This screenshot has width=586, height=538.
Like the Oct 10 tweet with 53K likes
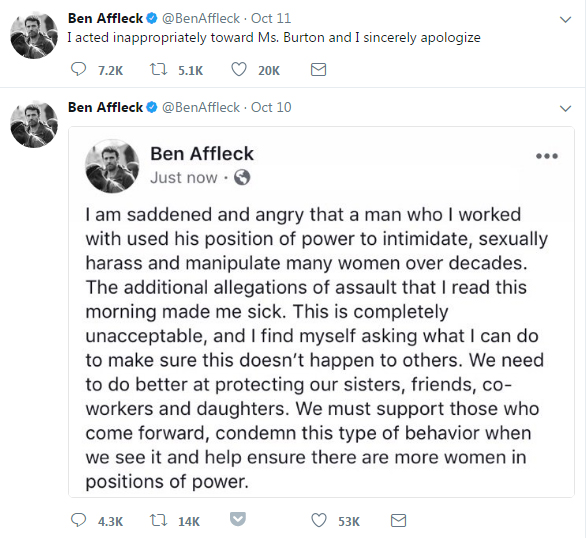[x=319, y=520]
